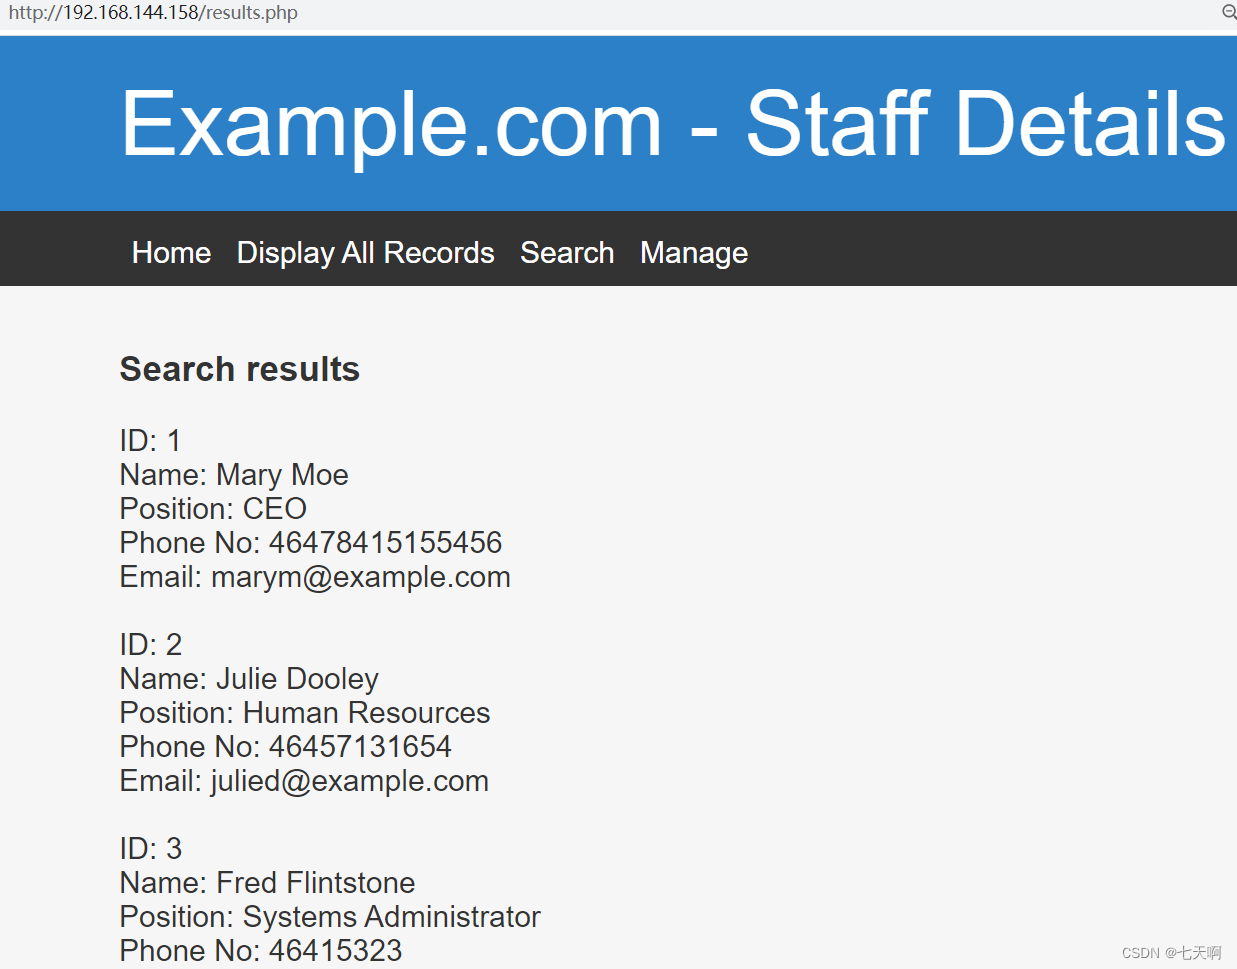Click the julied@example.com email address
This screenshot has width=1237, height=969.
(350, 781)
